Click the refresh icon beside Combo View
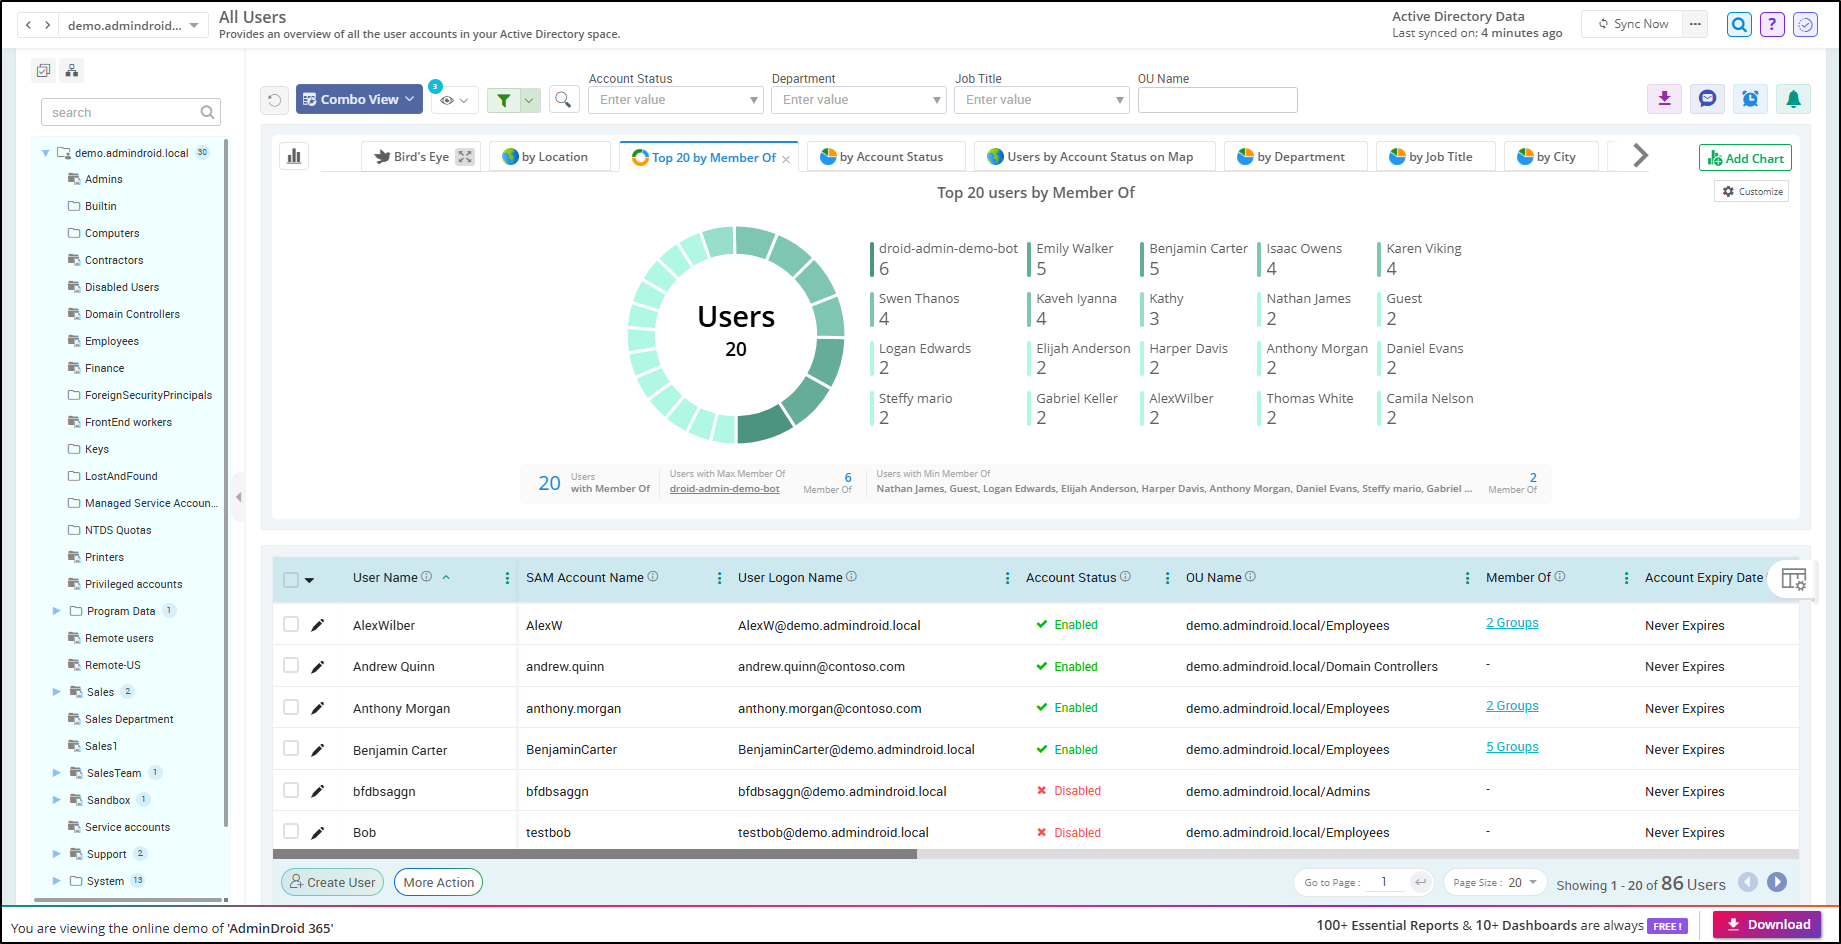Screen dimensions: 1841x944 [x=275, y=100]
